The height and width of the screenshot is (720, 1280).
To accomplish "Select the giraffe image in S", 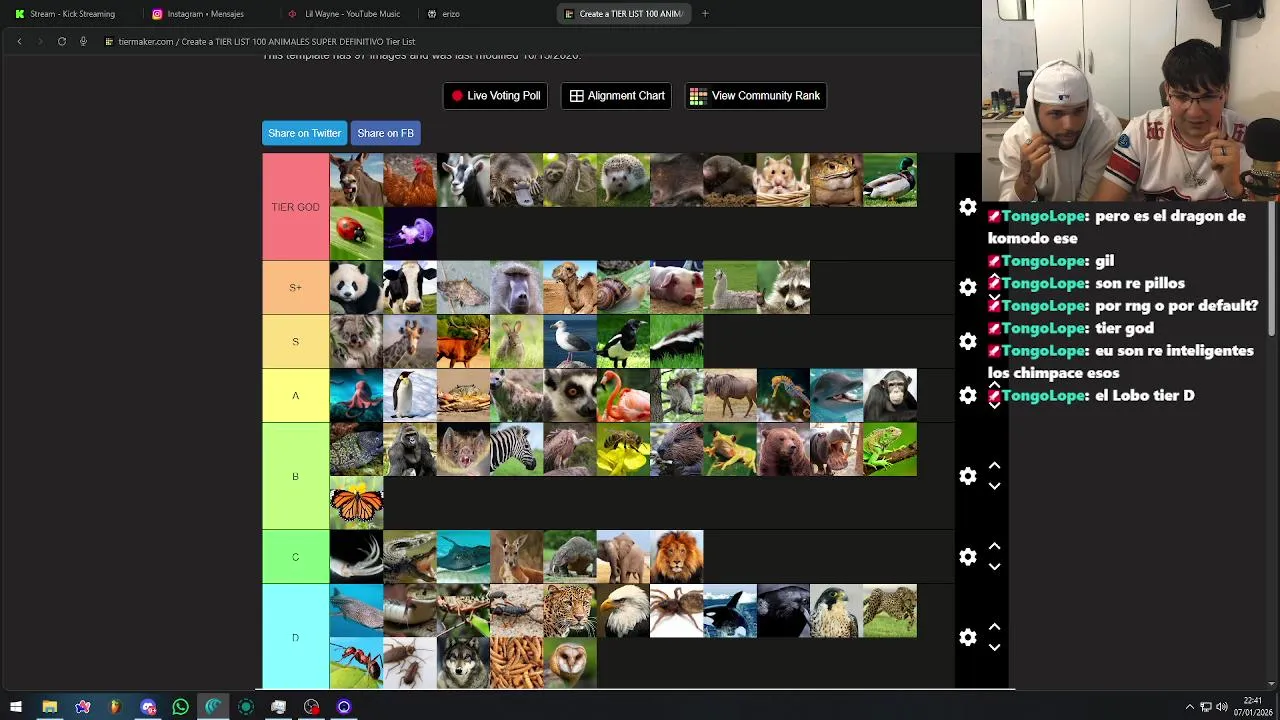I will click(410, 342).
